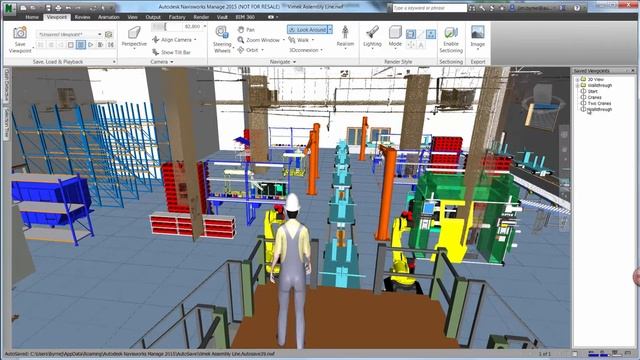This screenshot has height=360, width=640.
Task: Click the keyword search input field
Action: 429,8
